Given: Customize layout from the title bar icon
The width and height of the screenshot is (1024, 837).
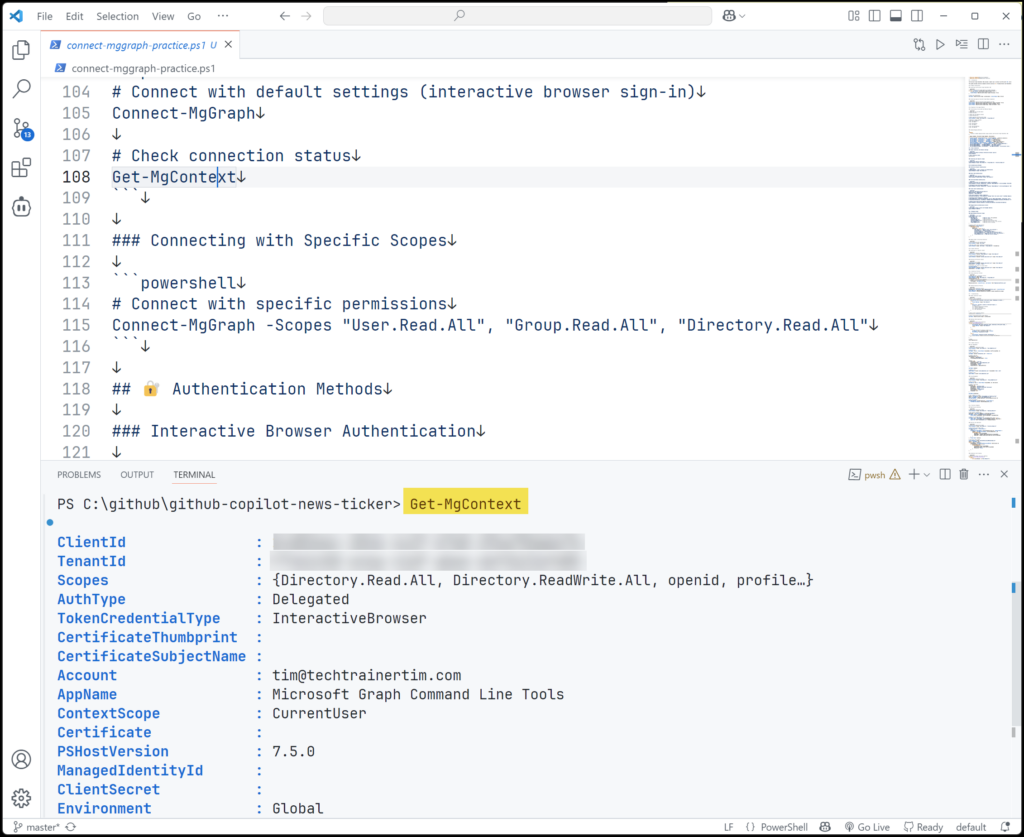Looking at the screenshot, I should point(854,16).
